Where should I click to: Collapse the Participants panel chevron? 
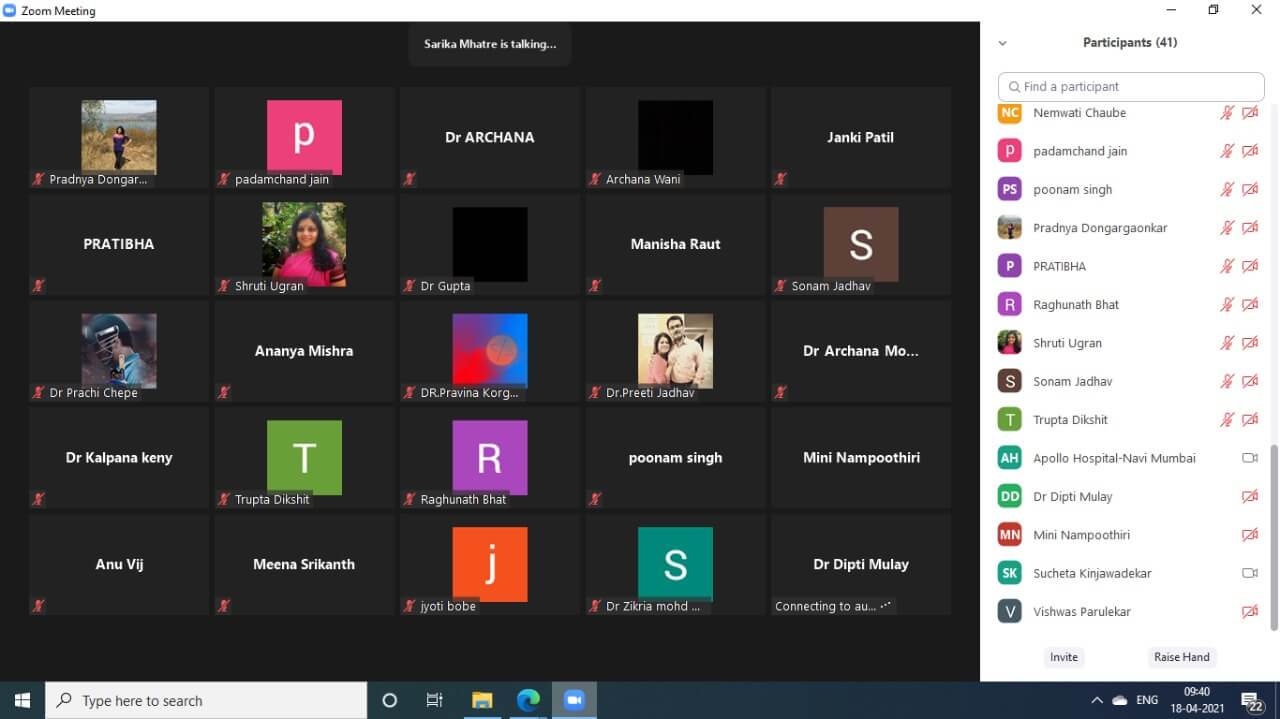click(1002, 43)
